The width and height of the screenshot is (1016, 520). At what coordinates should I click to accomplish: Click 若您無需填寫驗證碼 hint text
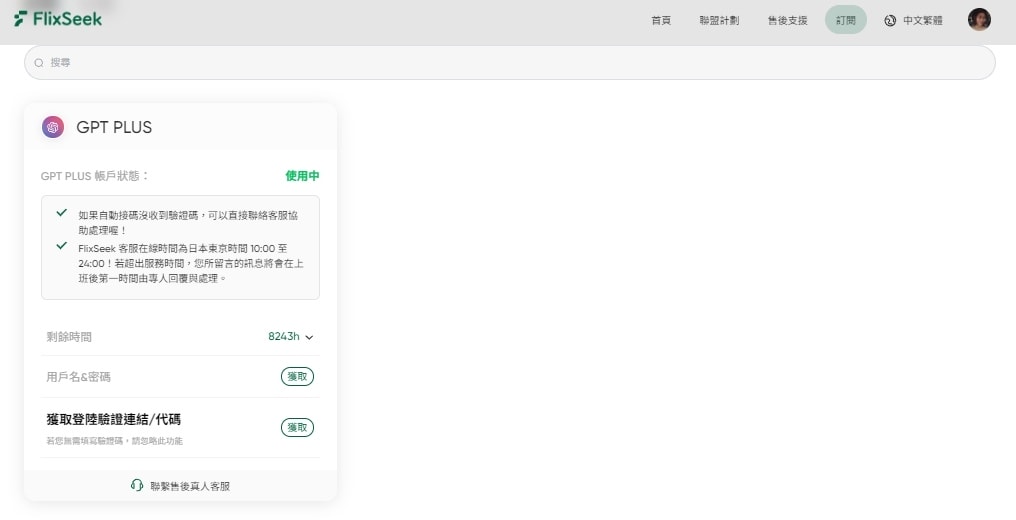(114, 441)
